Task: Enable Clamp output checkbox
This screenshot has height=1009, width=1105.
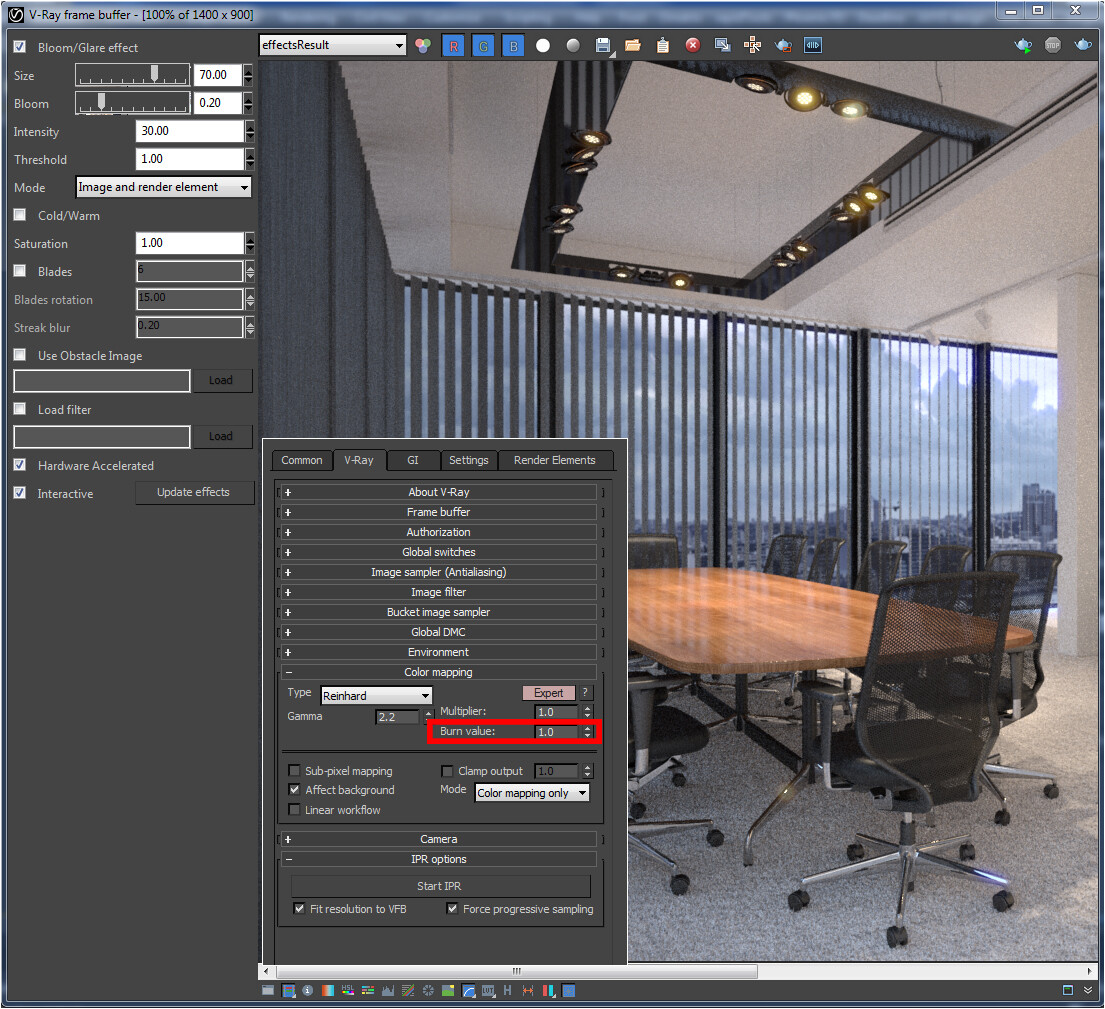Action: [447, 771]
